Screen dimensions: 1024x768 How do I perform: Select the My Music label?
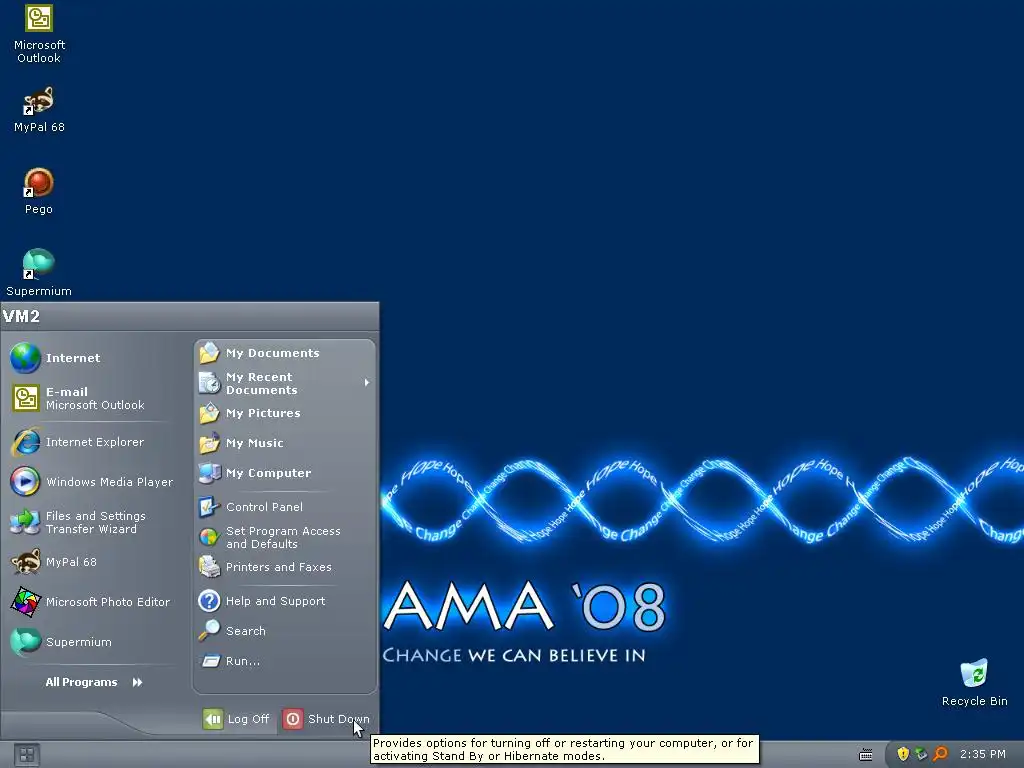(255, 443)
